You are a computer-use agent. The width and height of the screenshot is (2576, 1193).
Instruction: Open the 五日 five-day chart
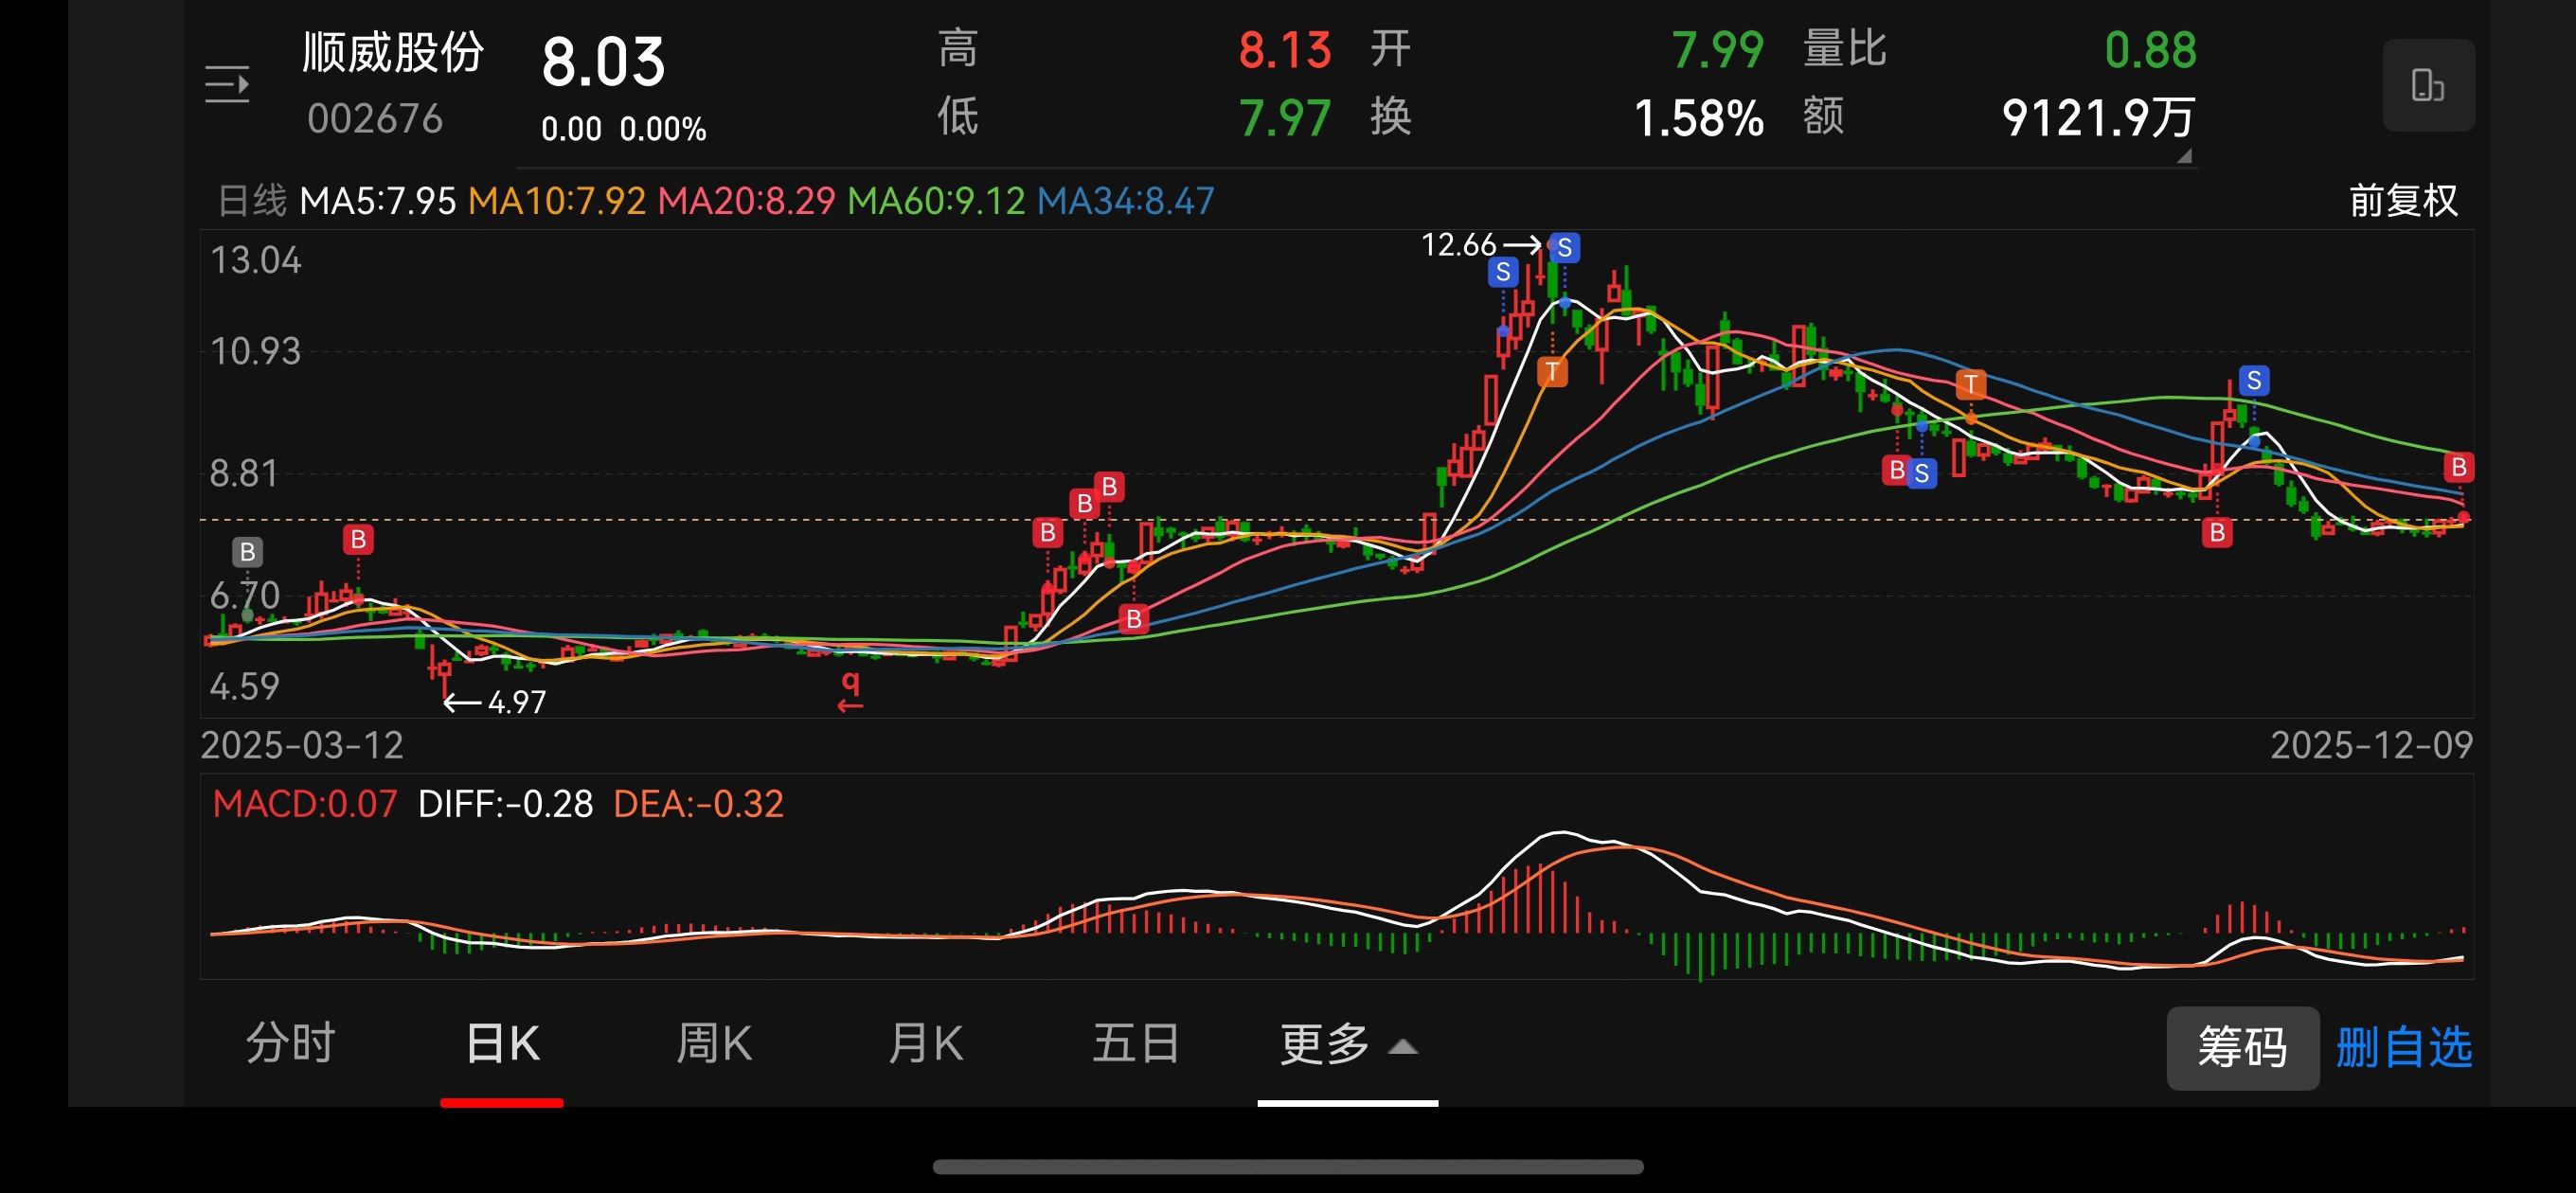1135,1044
